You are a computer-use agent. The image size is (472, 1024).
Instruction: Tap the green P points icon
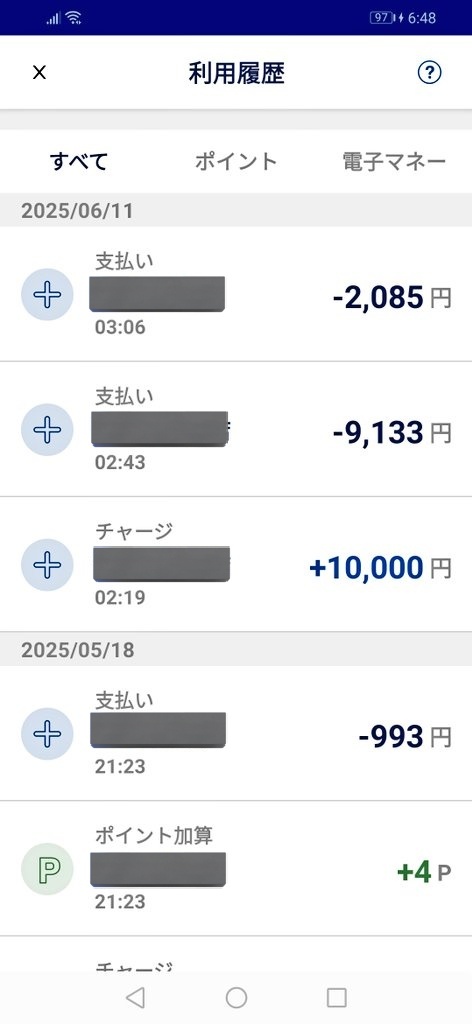(47, 869)
